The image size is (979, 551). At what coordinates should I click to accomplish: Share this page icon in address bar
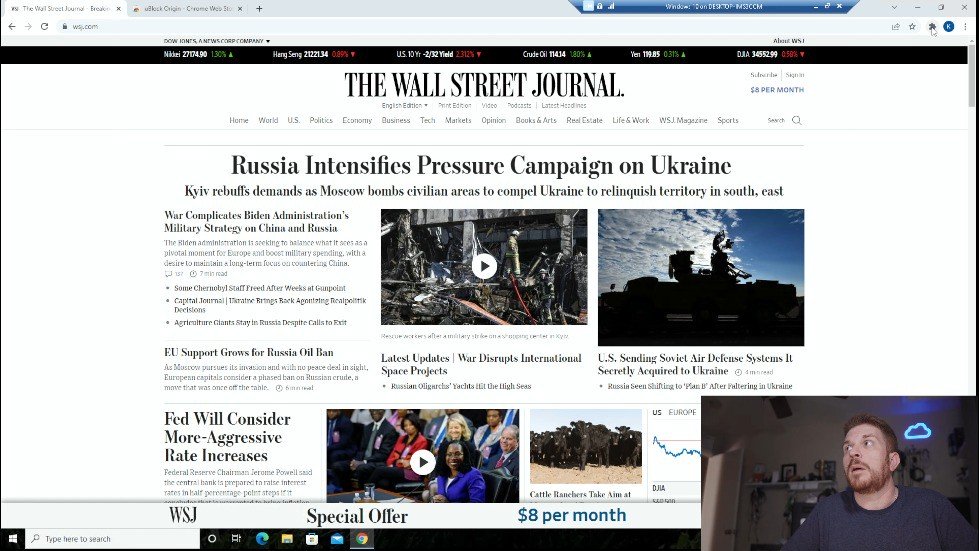point(895,26)
